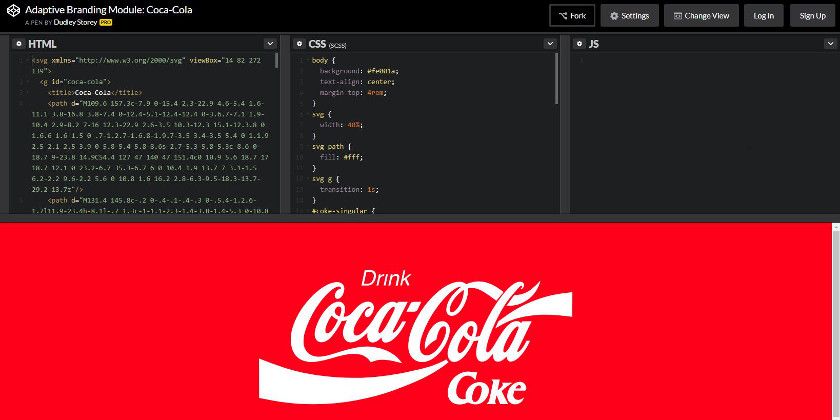The width and height of the screenshot is (840, 420).
Task: Expand the HTML panel dropdown chevron
Action: coord(270,44)
